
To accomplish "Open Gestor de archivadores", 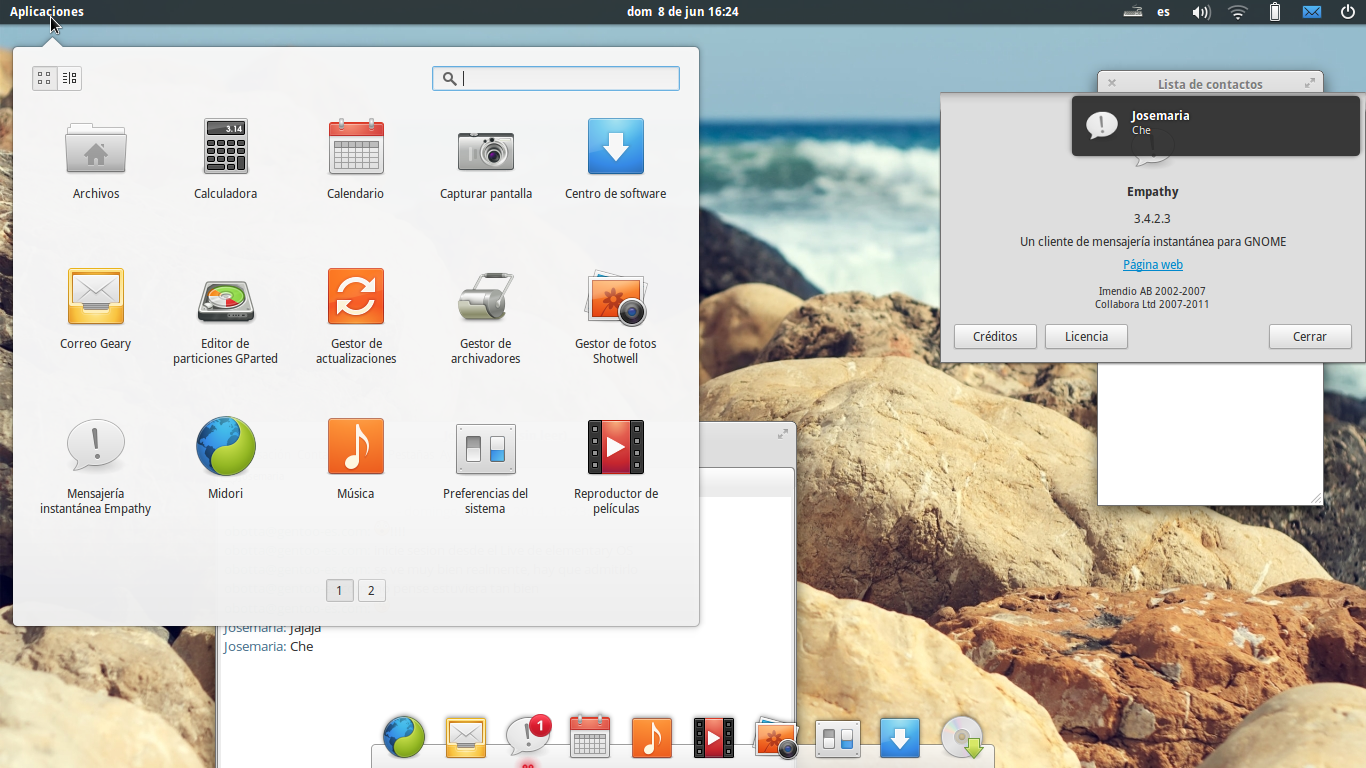I will click(486, 317).
